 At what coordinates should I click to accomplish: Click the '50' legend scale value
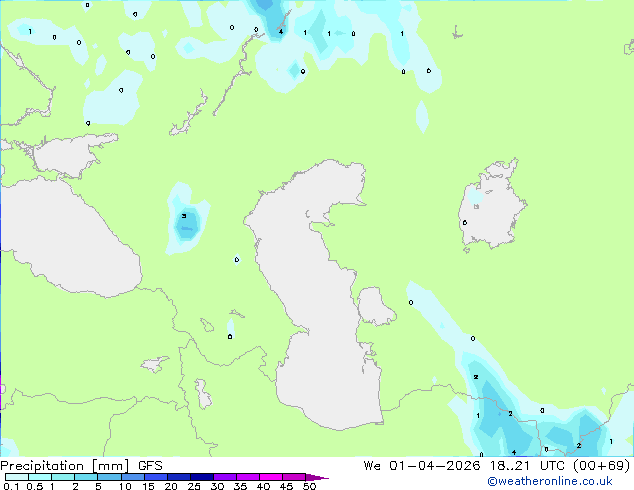[x=310, y=486]
